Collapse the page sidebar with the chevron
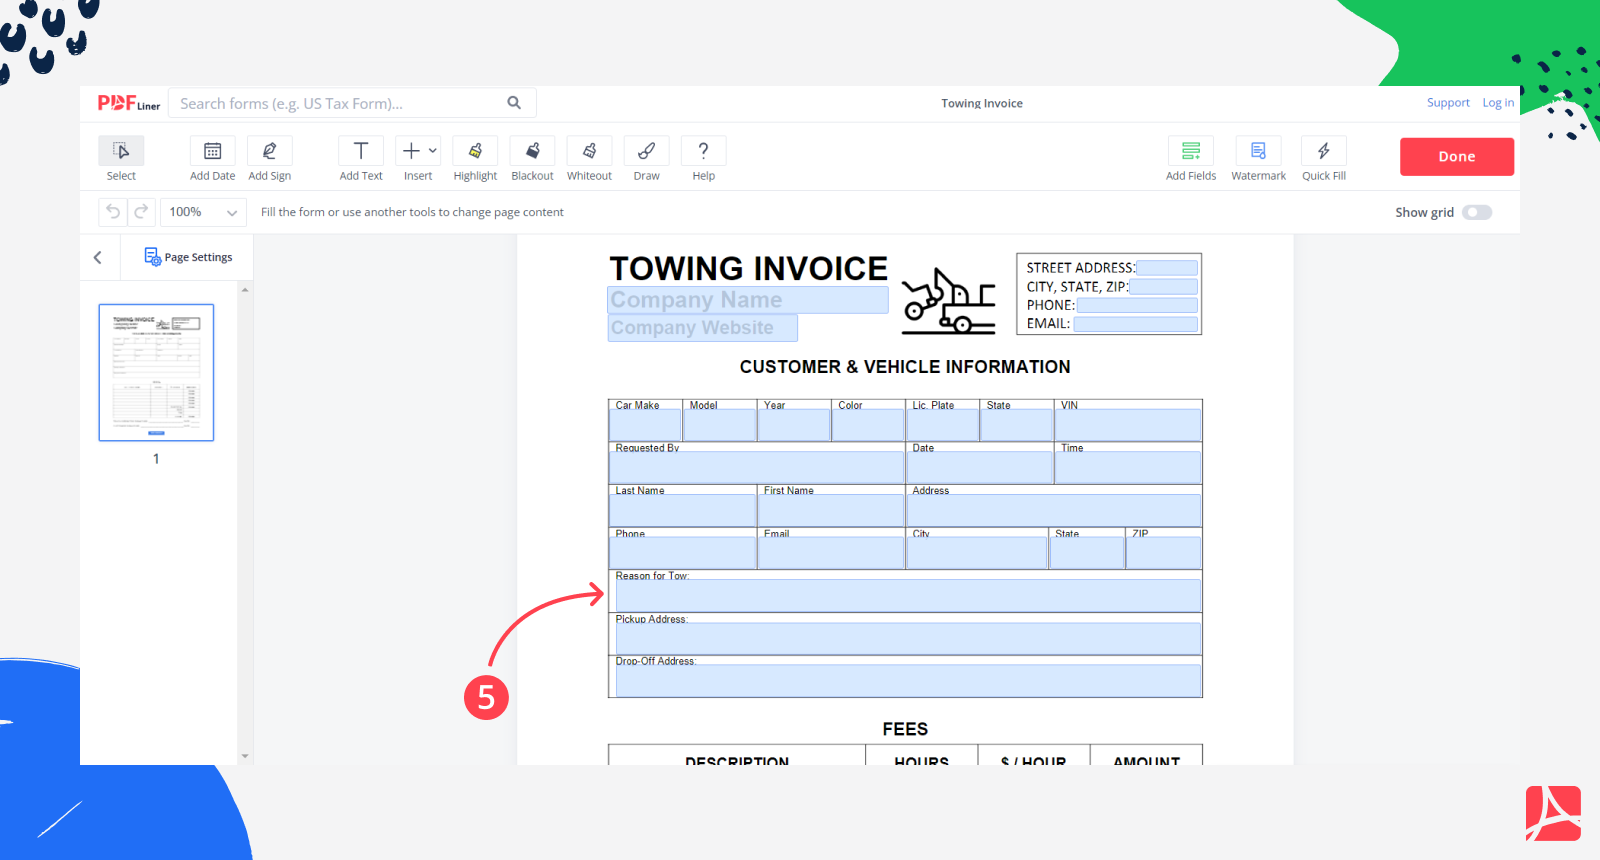Screen dimensions: 1600x860 [98, 257]
